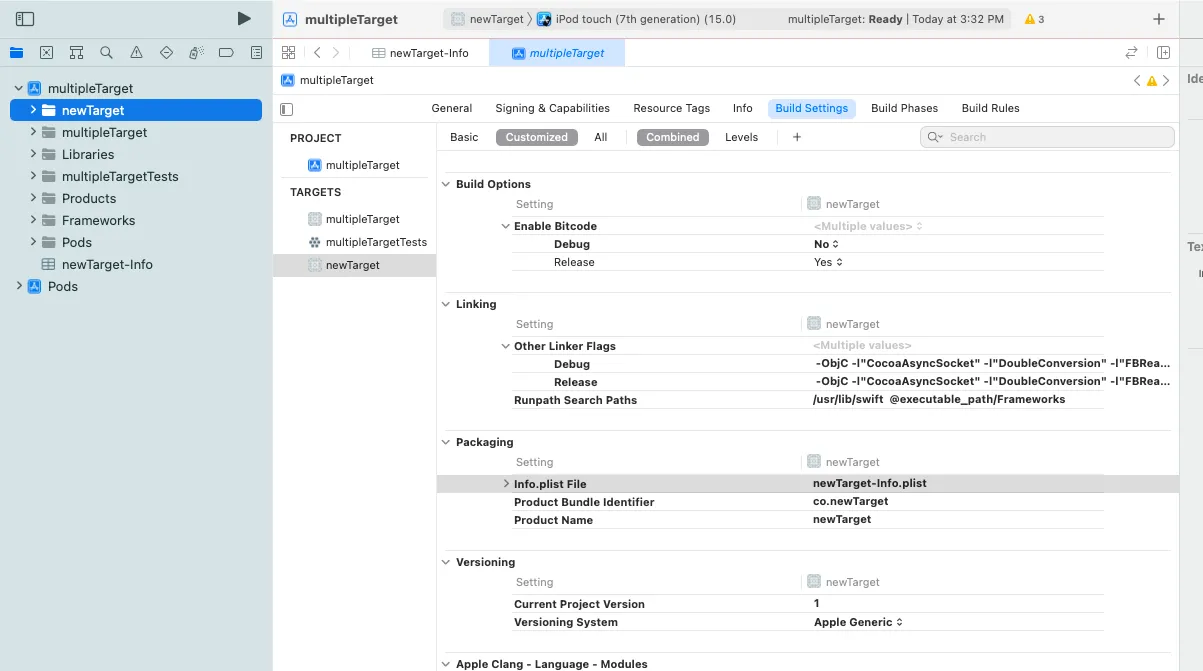Show Basic build settings

coord(464,137)
